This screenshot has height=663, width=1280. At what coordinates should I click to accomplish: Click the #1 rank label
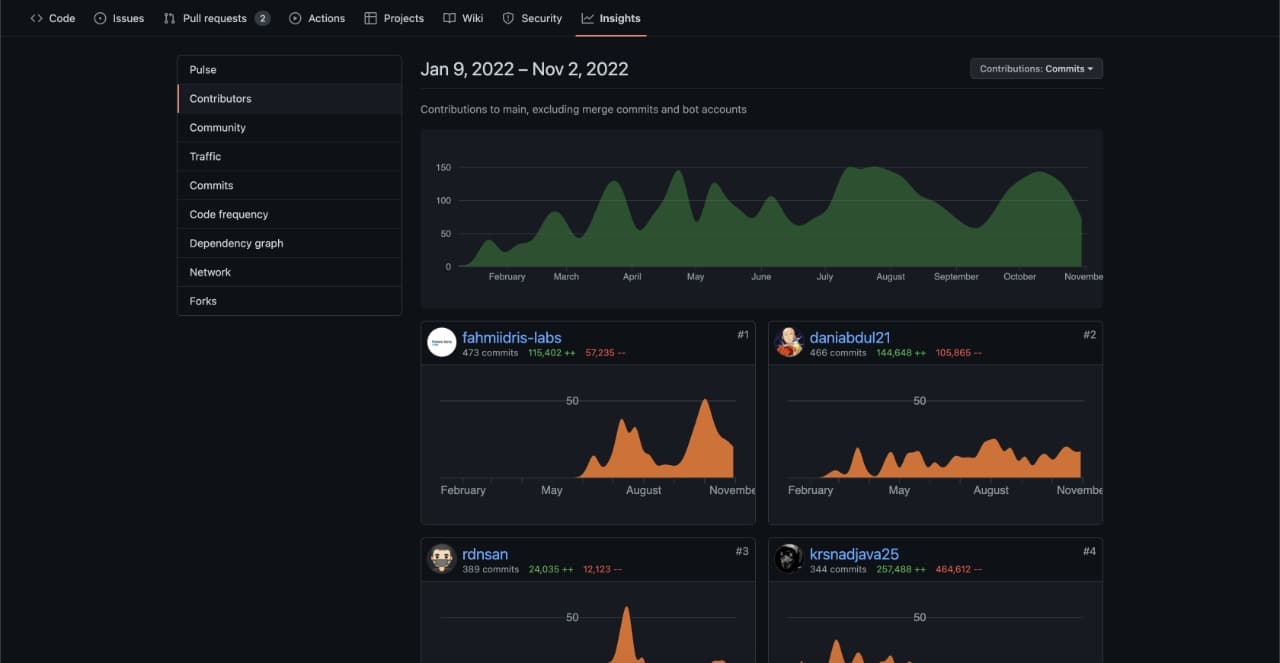tap(742, 335)
